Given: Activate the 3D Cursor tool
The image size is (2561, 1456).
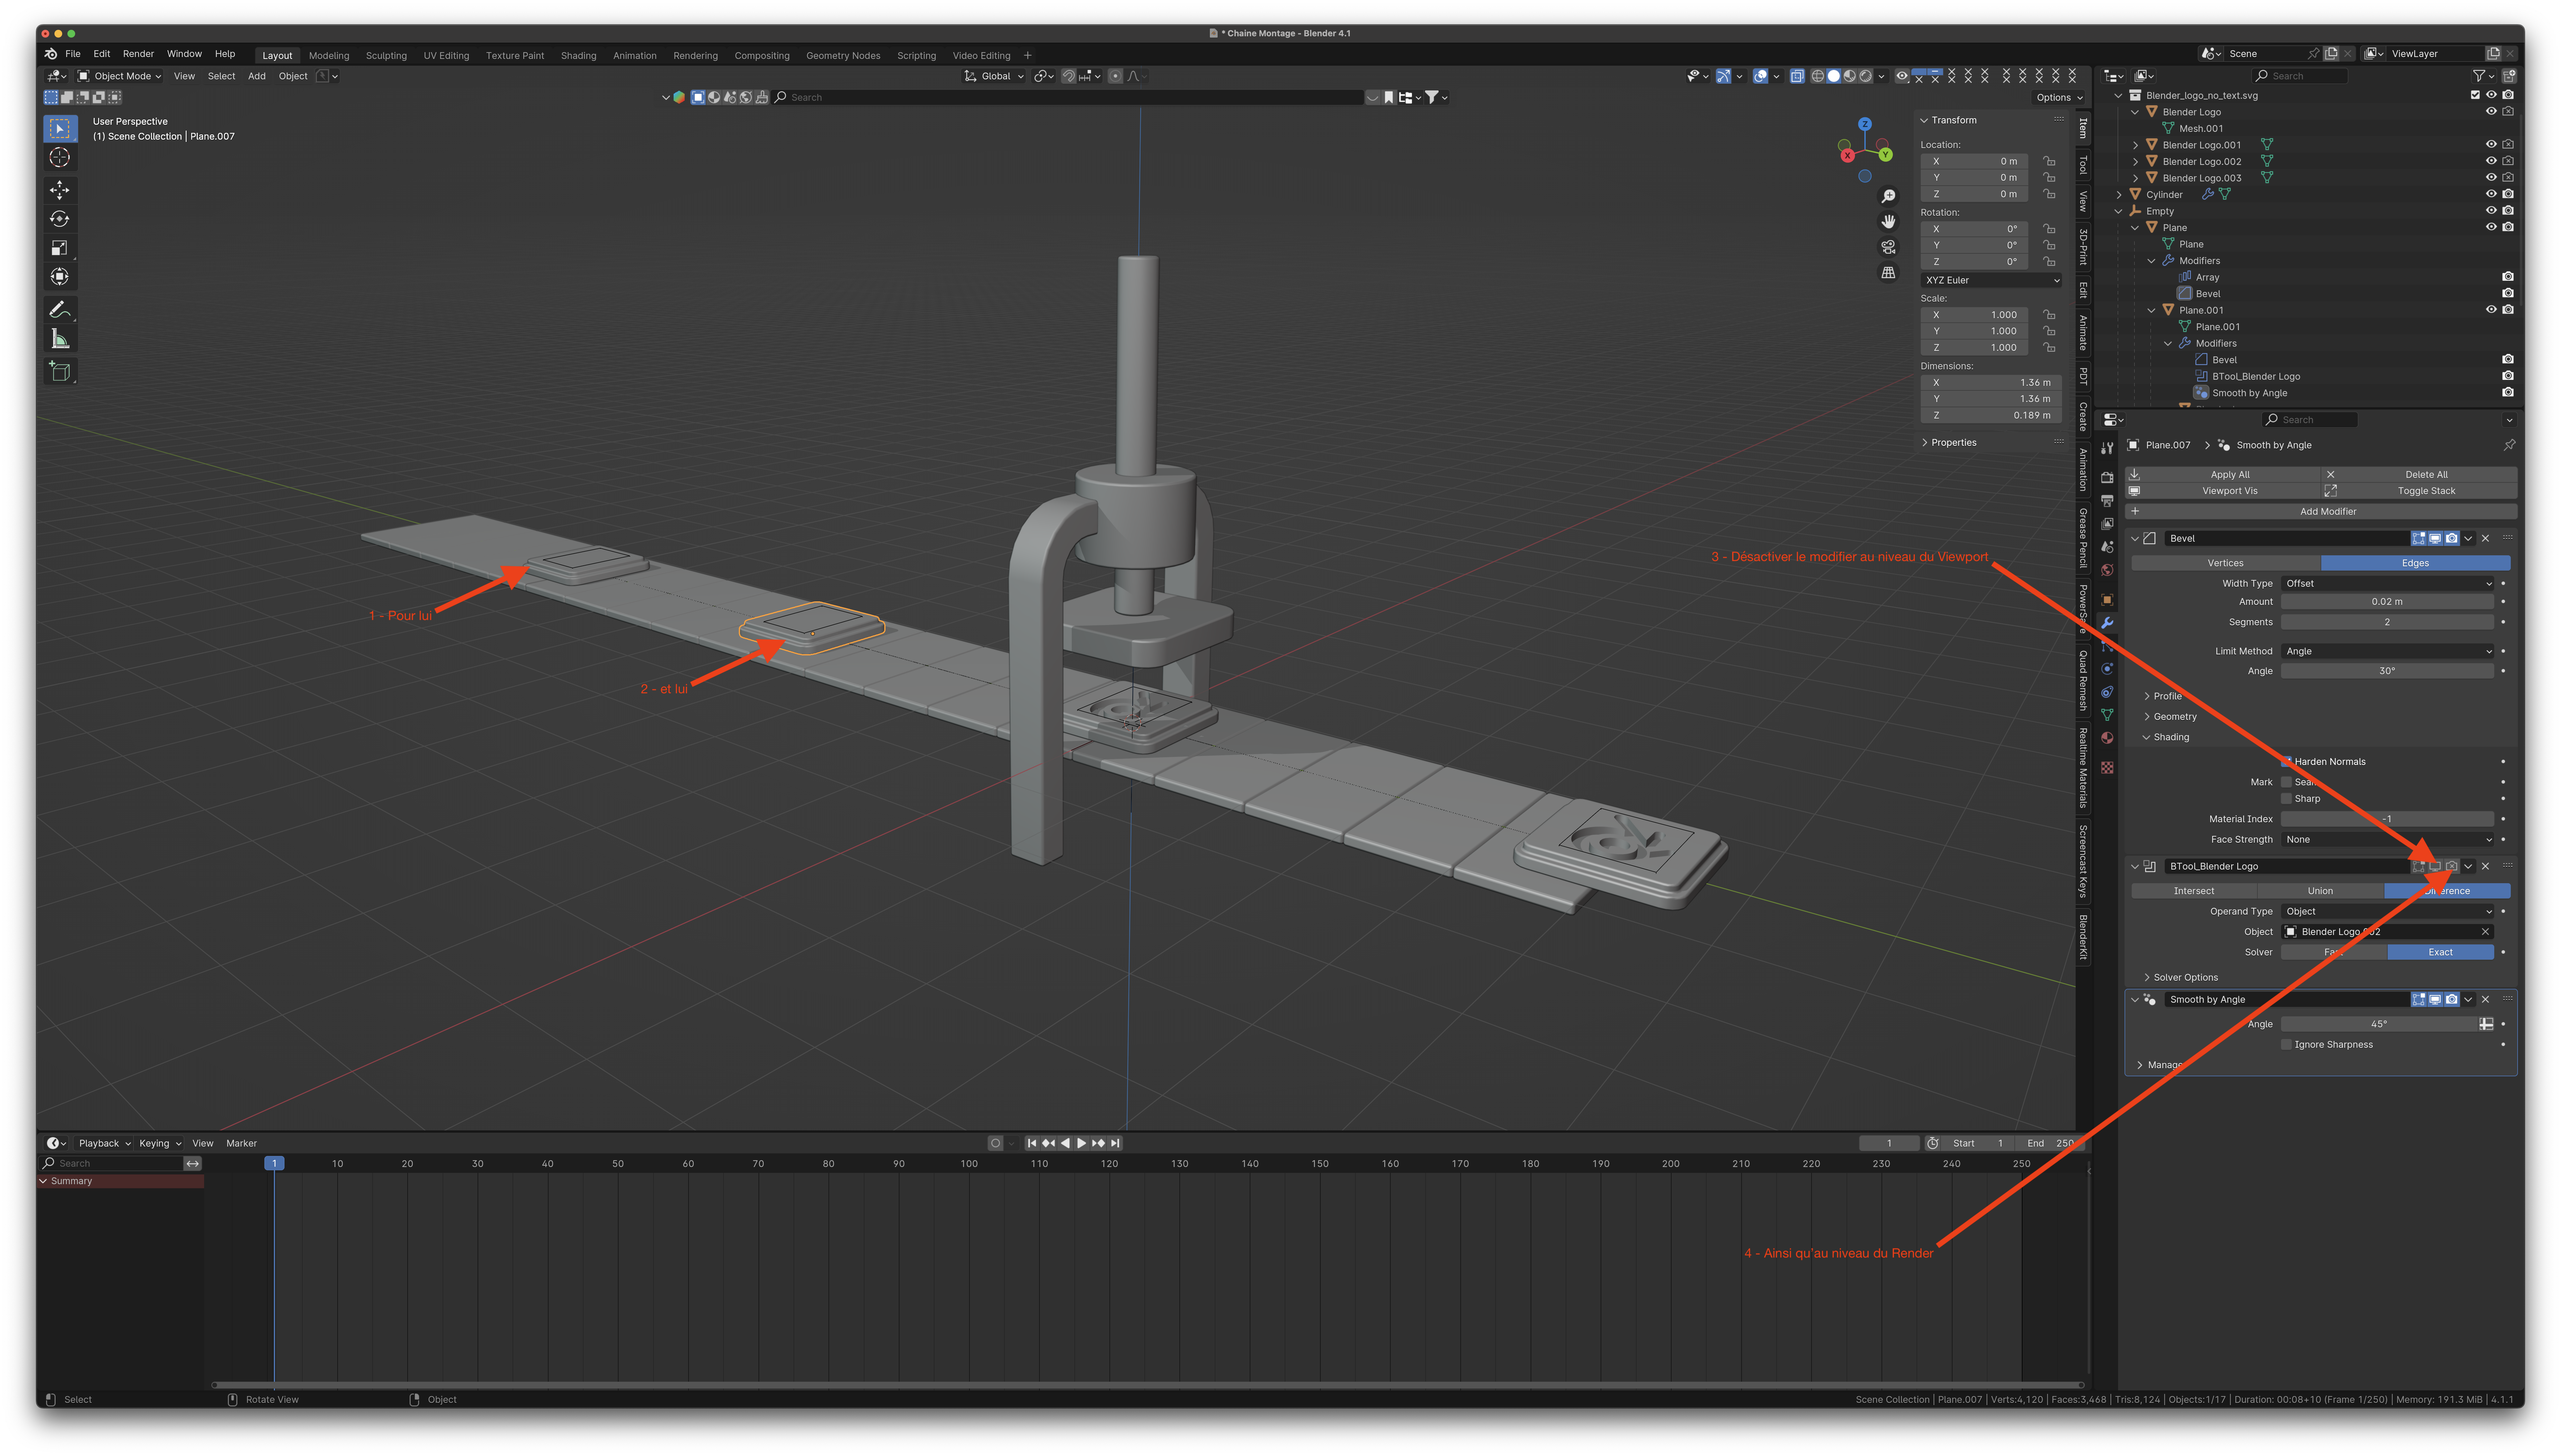Looking at the screenshot, I should point(60,157).
